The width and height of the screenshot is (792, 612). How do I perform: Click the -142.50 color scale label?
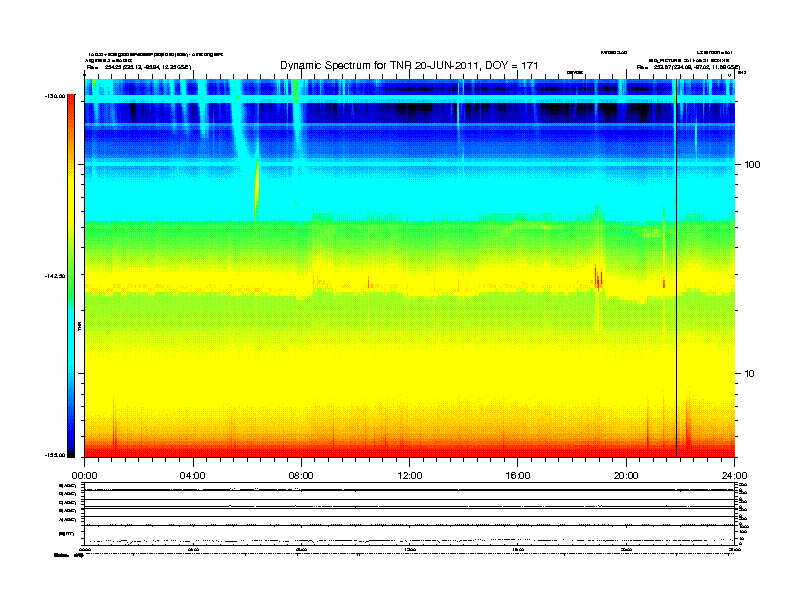[x=55, y=276]
